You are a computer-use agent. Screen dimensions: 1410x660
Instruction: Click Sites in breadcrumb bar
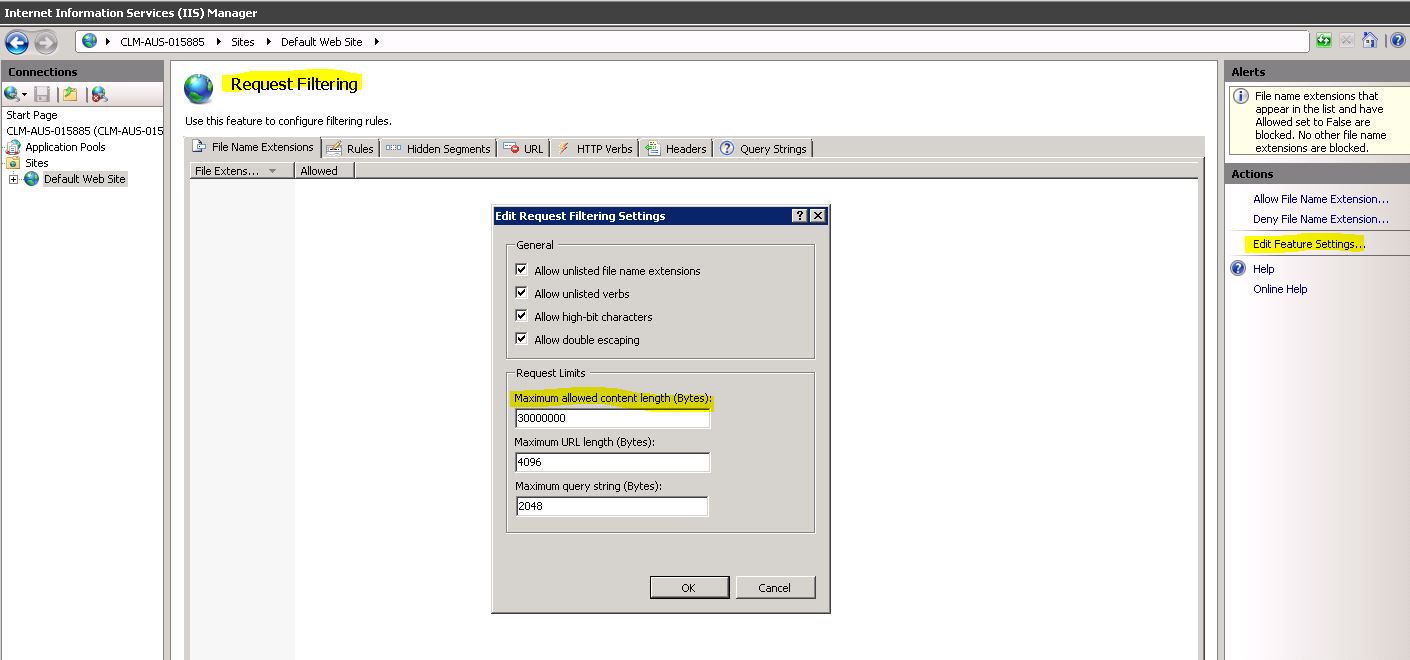tap(243, 42)
